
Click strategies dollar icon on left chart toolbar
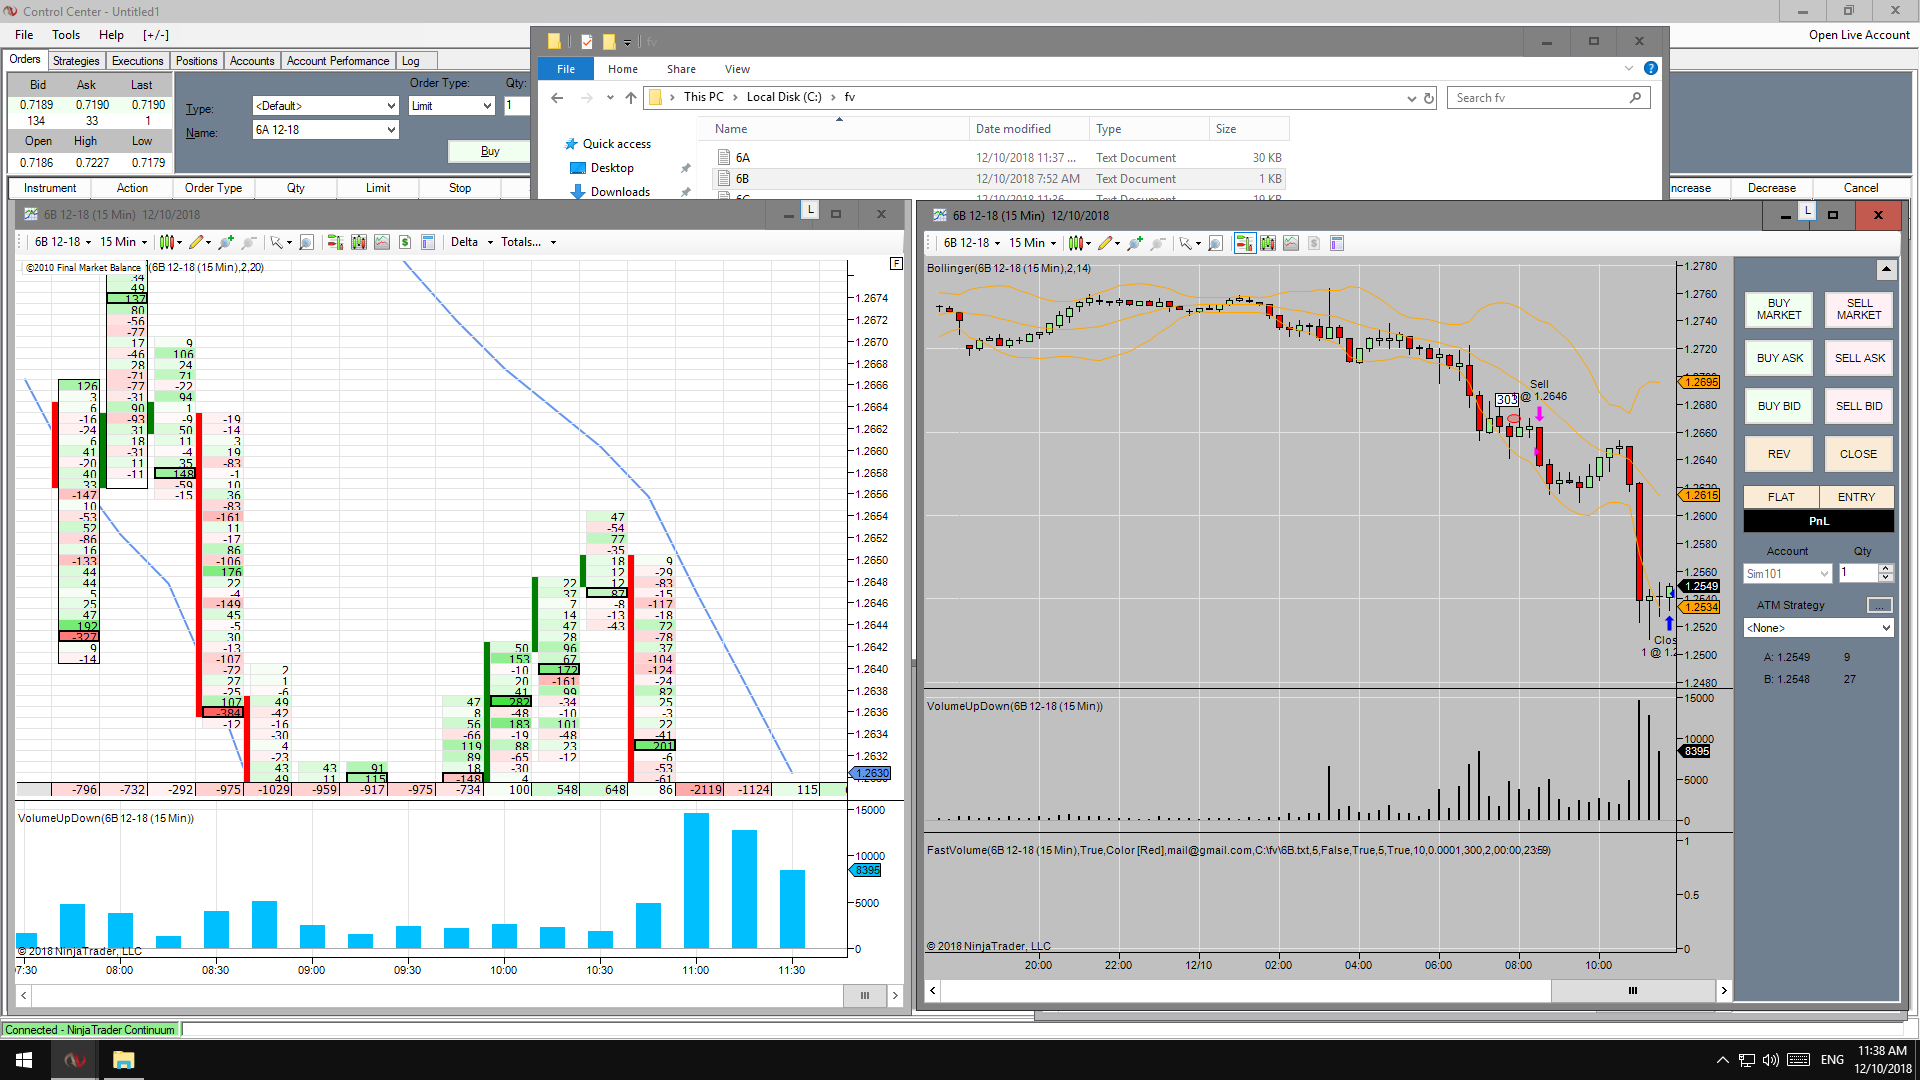coord(404,242)
